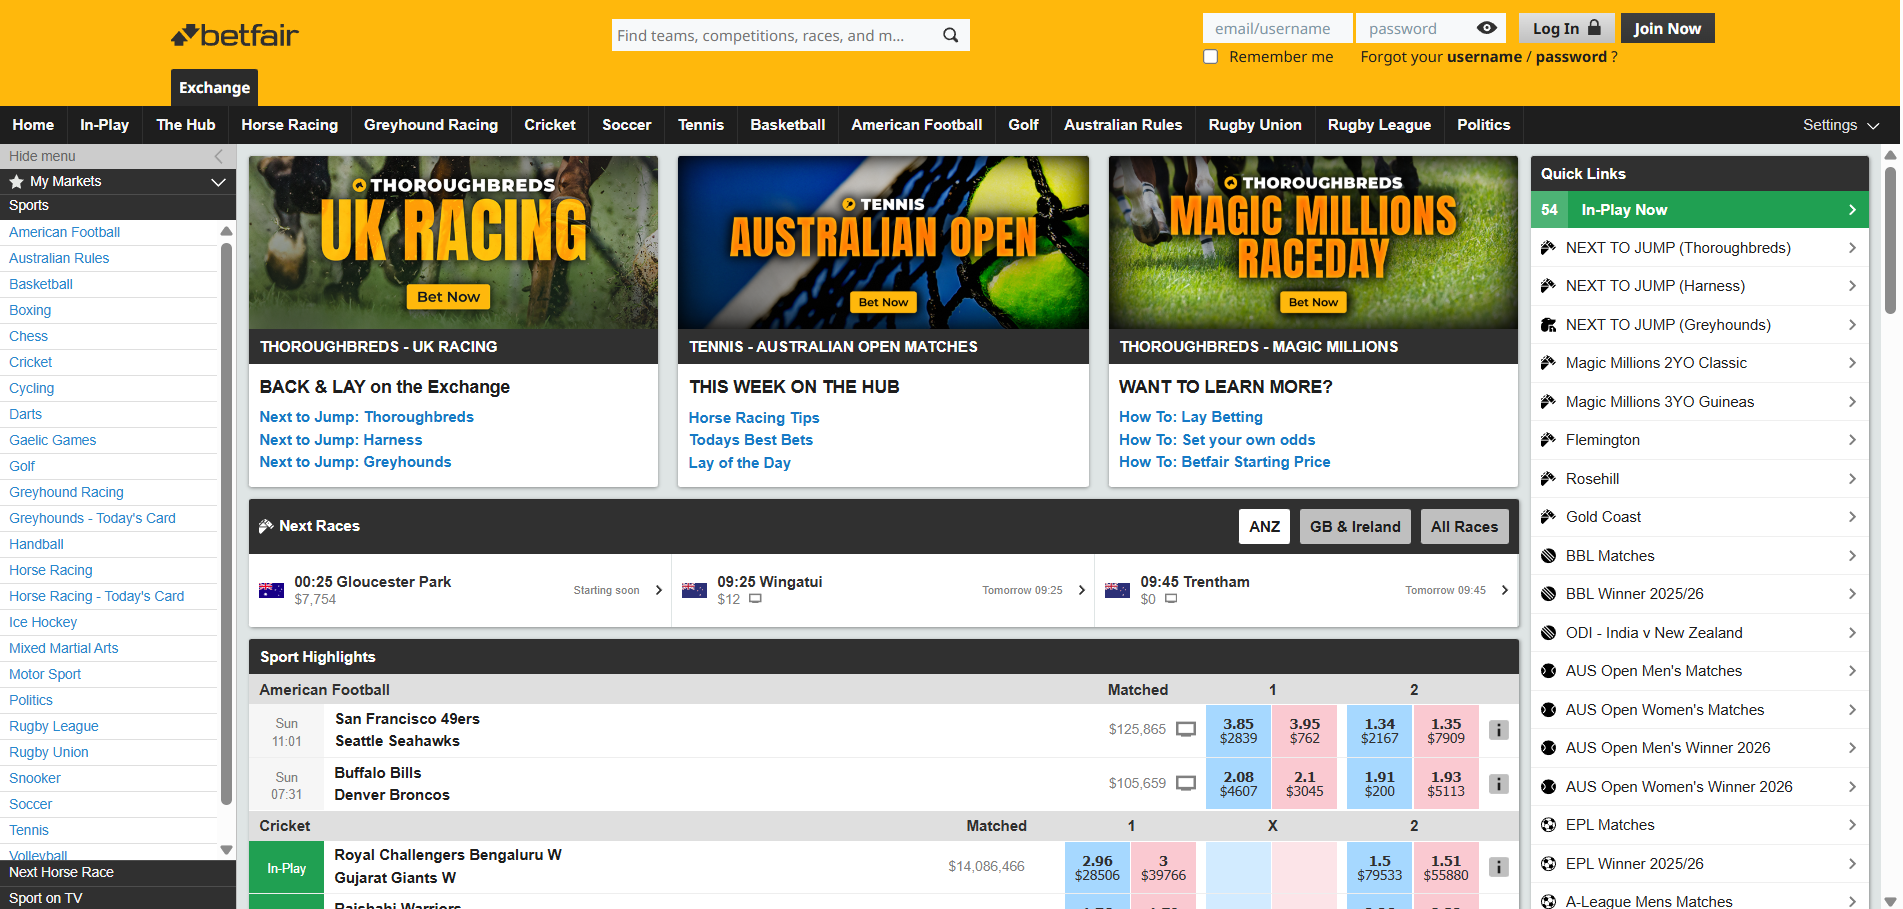
Task: Click Sport on TV sidebar footer
Action: coord(118,898)
